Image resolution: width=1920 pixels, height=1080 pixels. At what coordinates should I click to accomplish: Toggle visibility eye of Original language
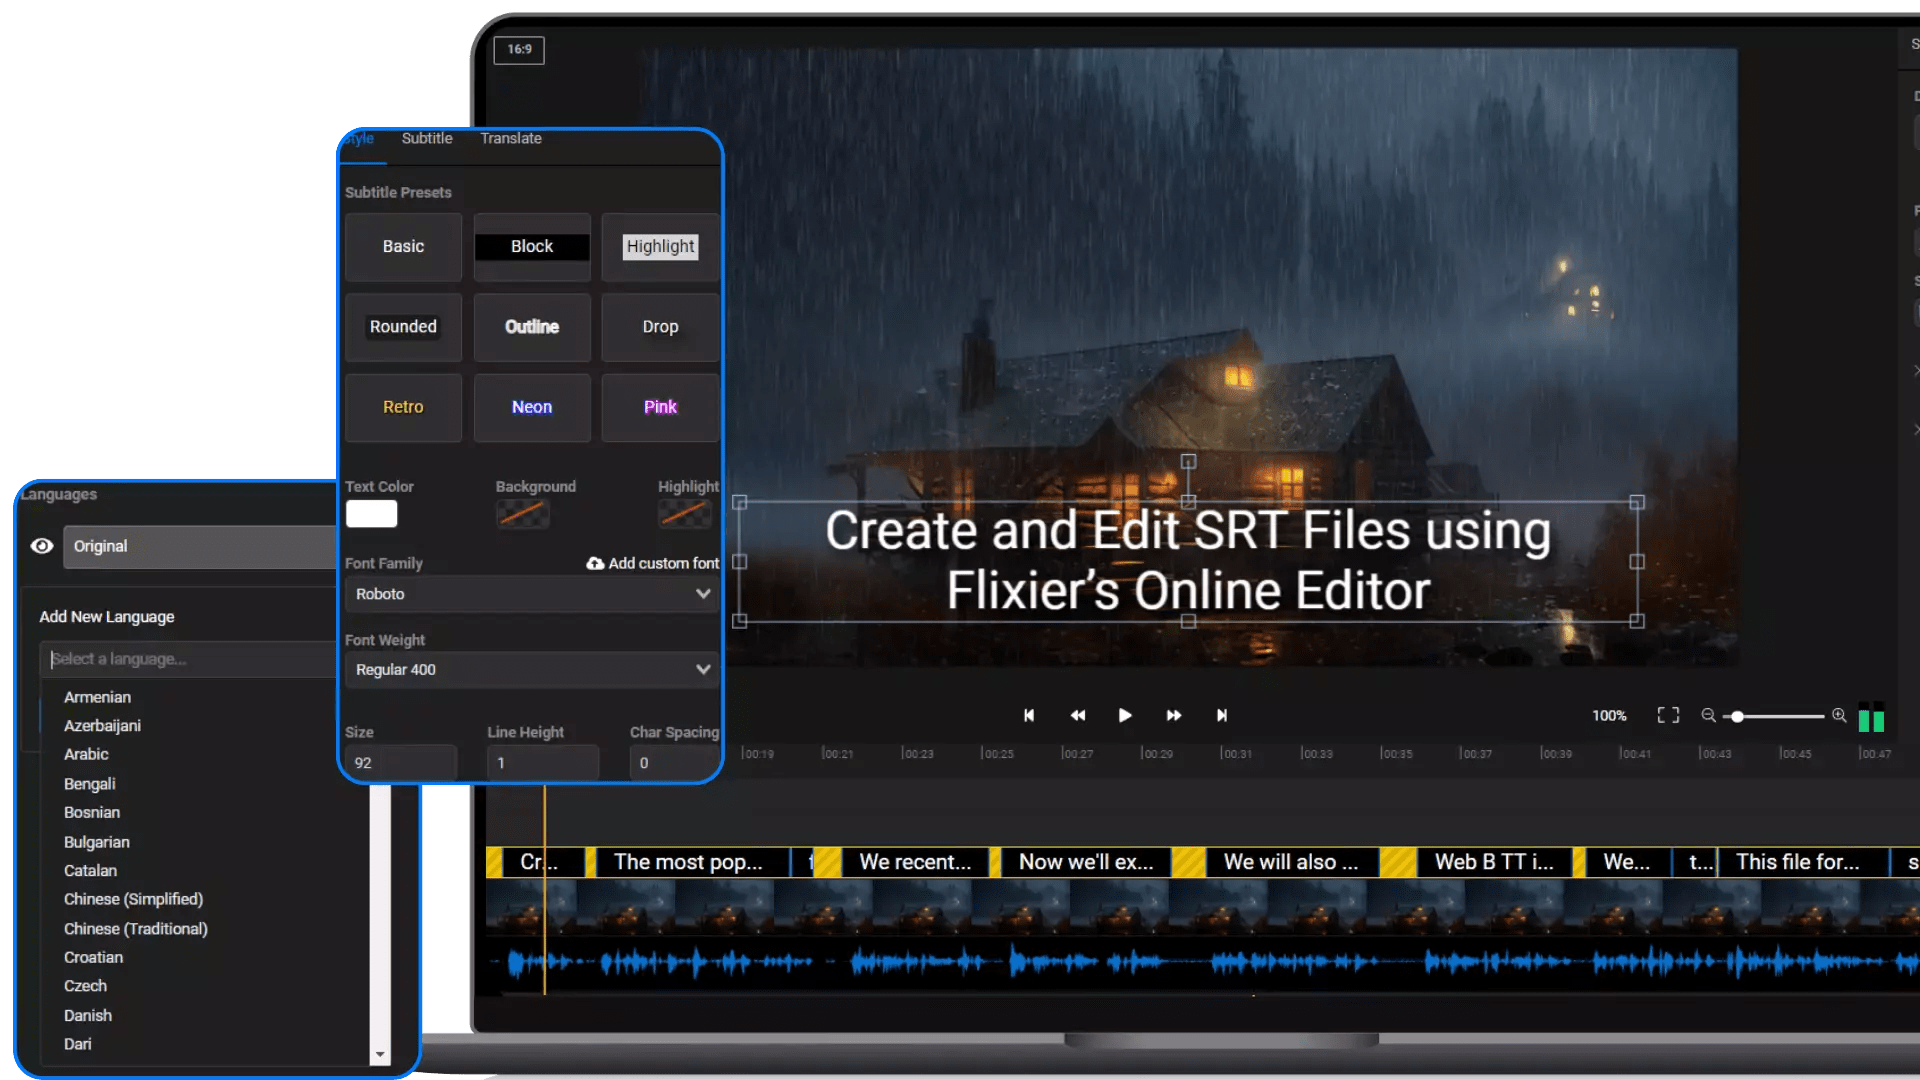42,546
